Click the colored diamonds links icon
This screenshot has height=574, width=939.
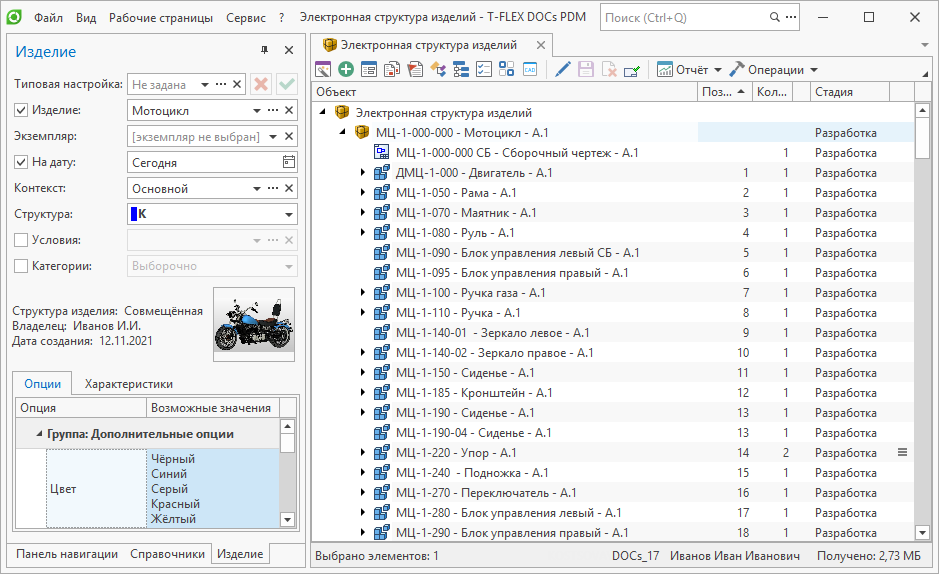click(x=438, y=70)
